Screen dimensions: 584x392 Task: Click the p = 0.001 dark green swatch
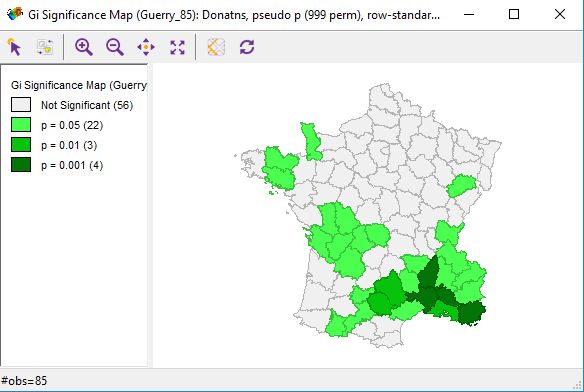click(21, 165)
